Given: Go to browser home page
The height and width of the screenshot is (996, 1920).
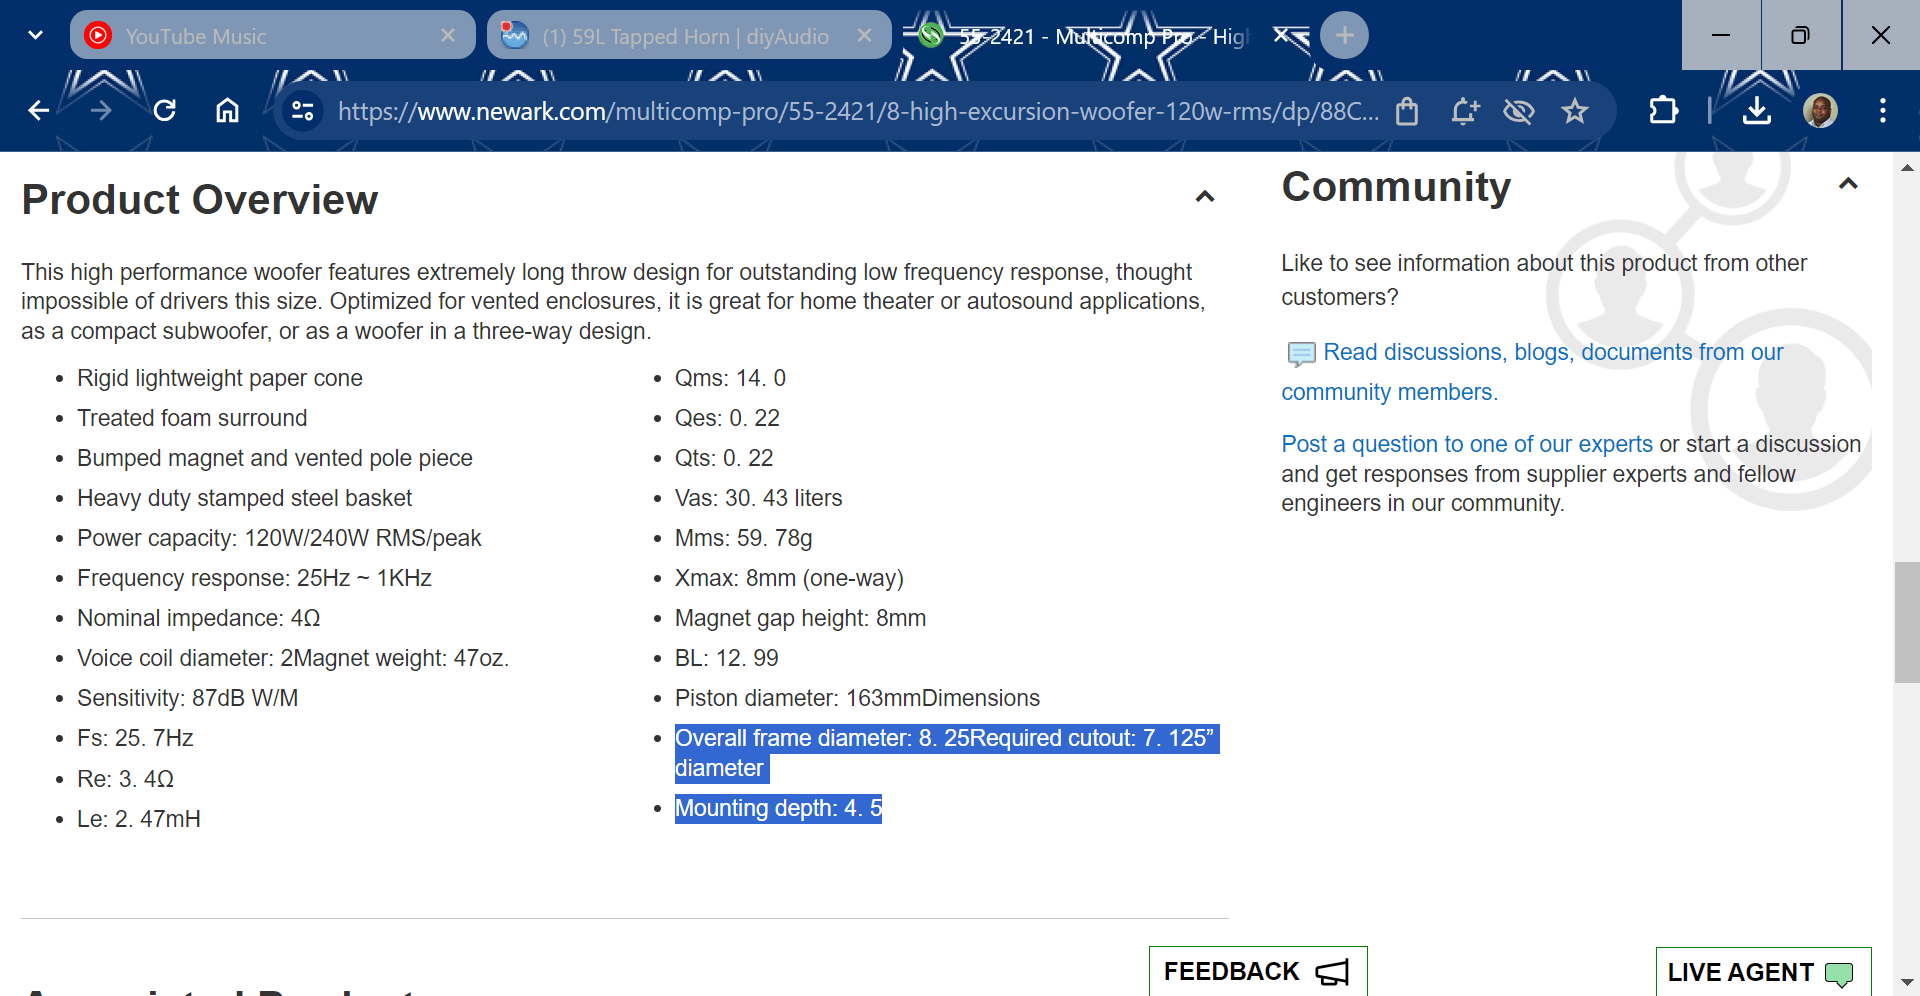Looking at the screenshot, I should pos(228,110).
